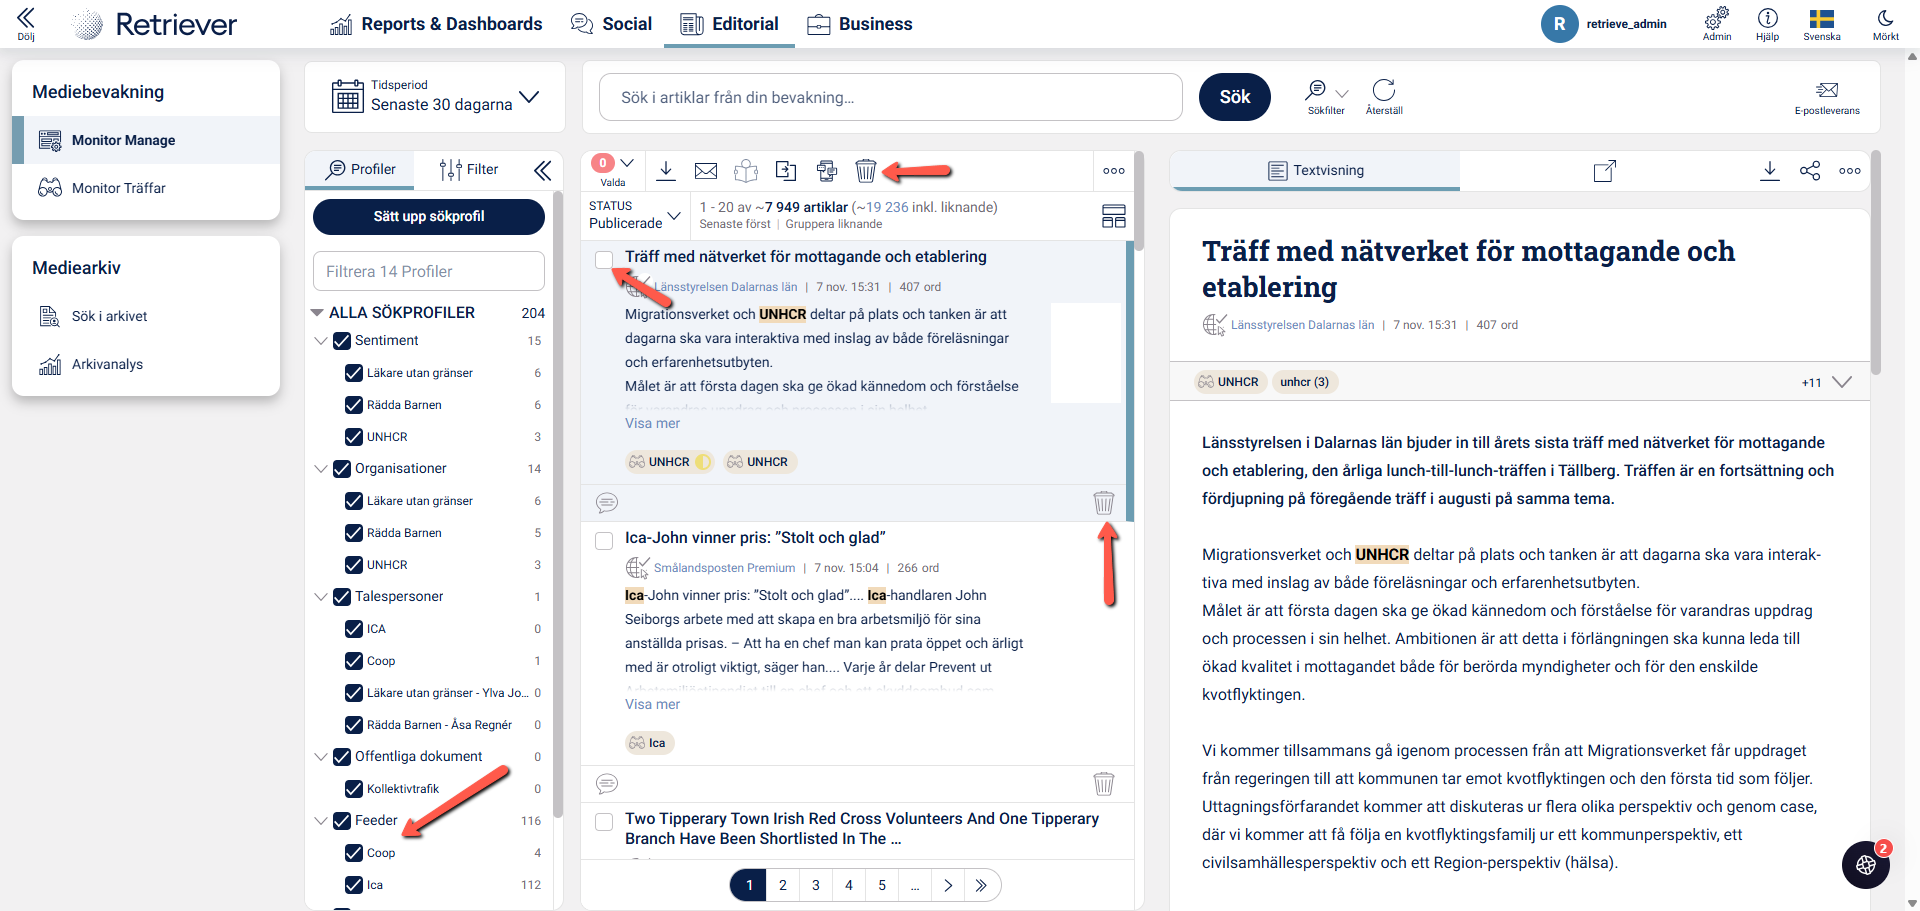Go to the Social tab
The width and height of the screenshot is (1920, 911).
(x=611, y=24)
